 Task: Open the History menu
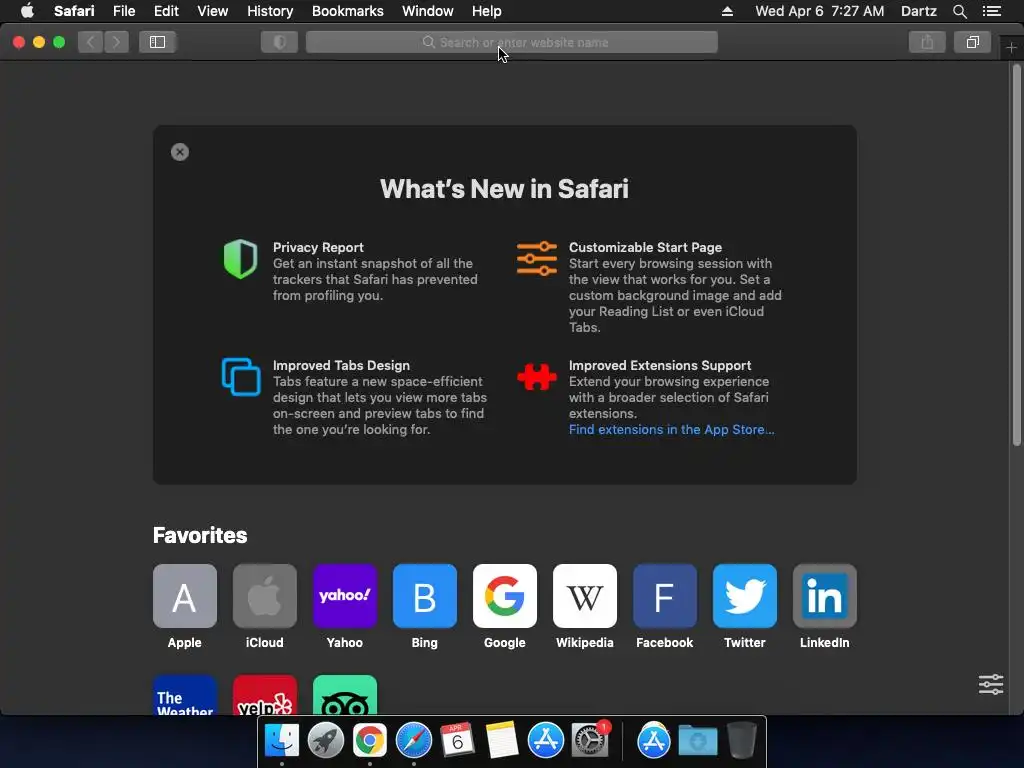click(x=270, y=11)
